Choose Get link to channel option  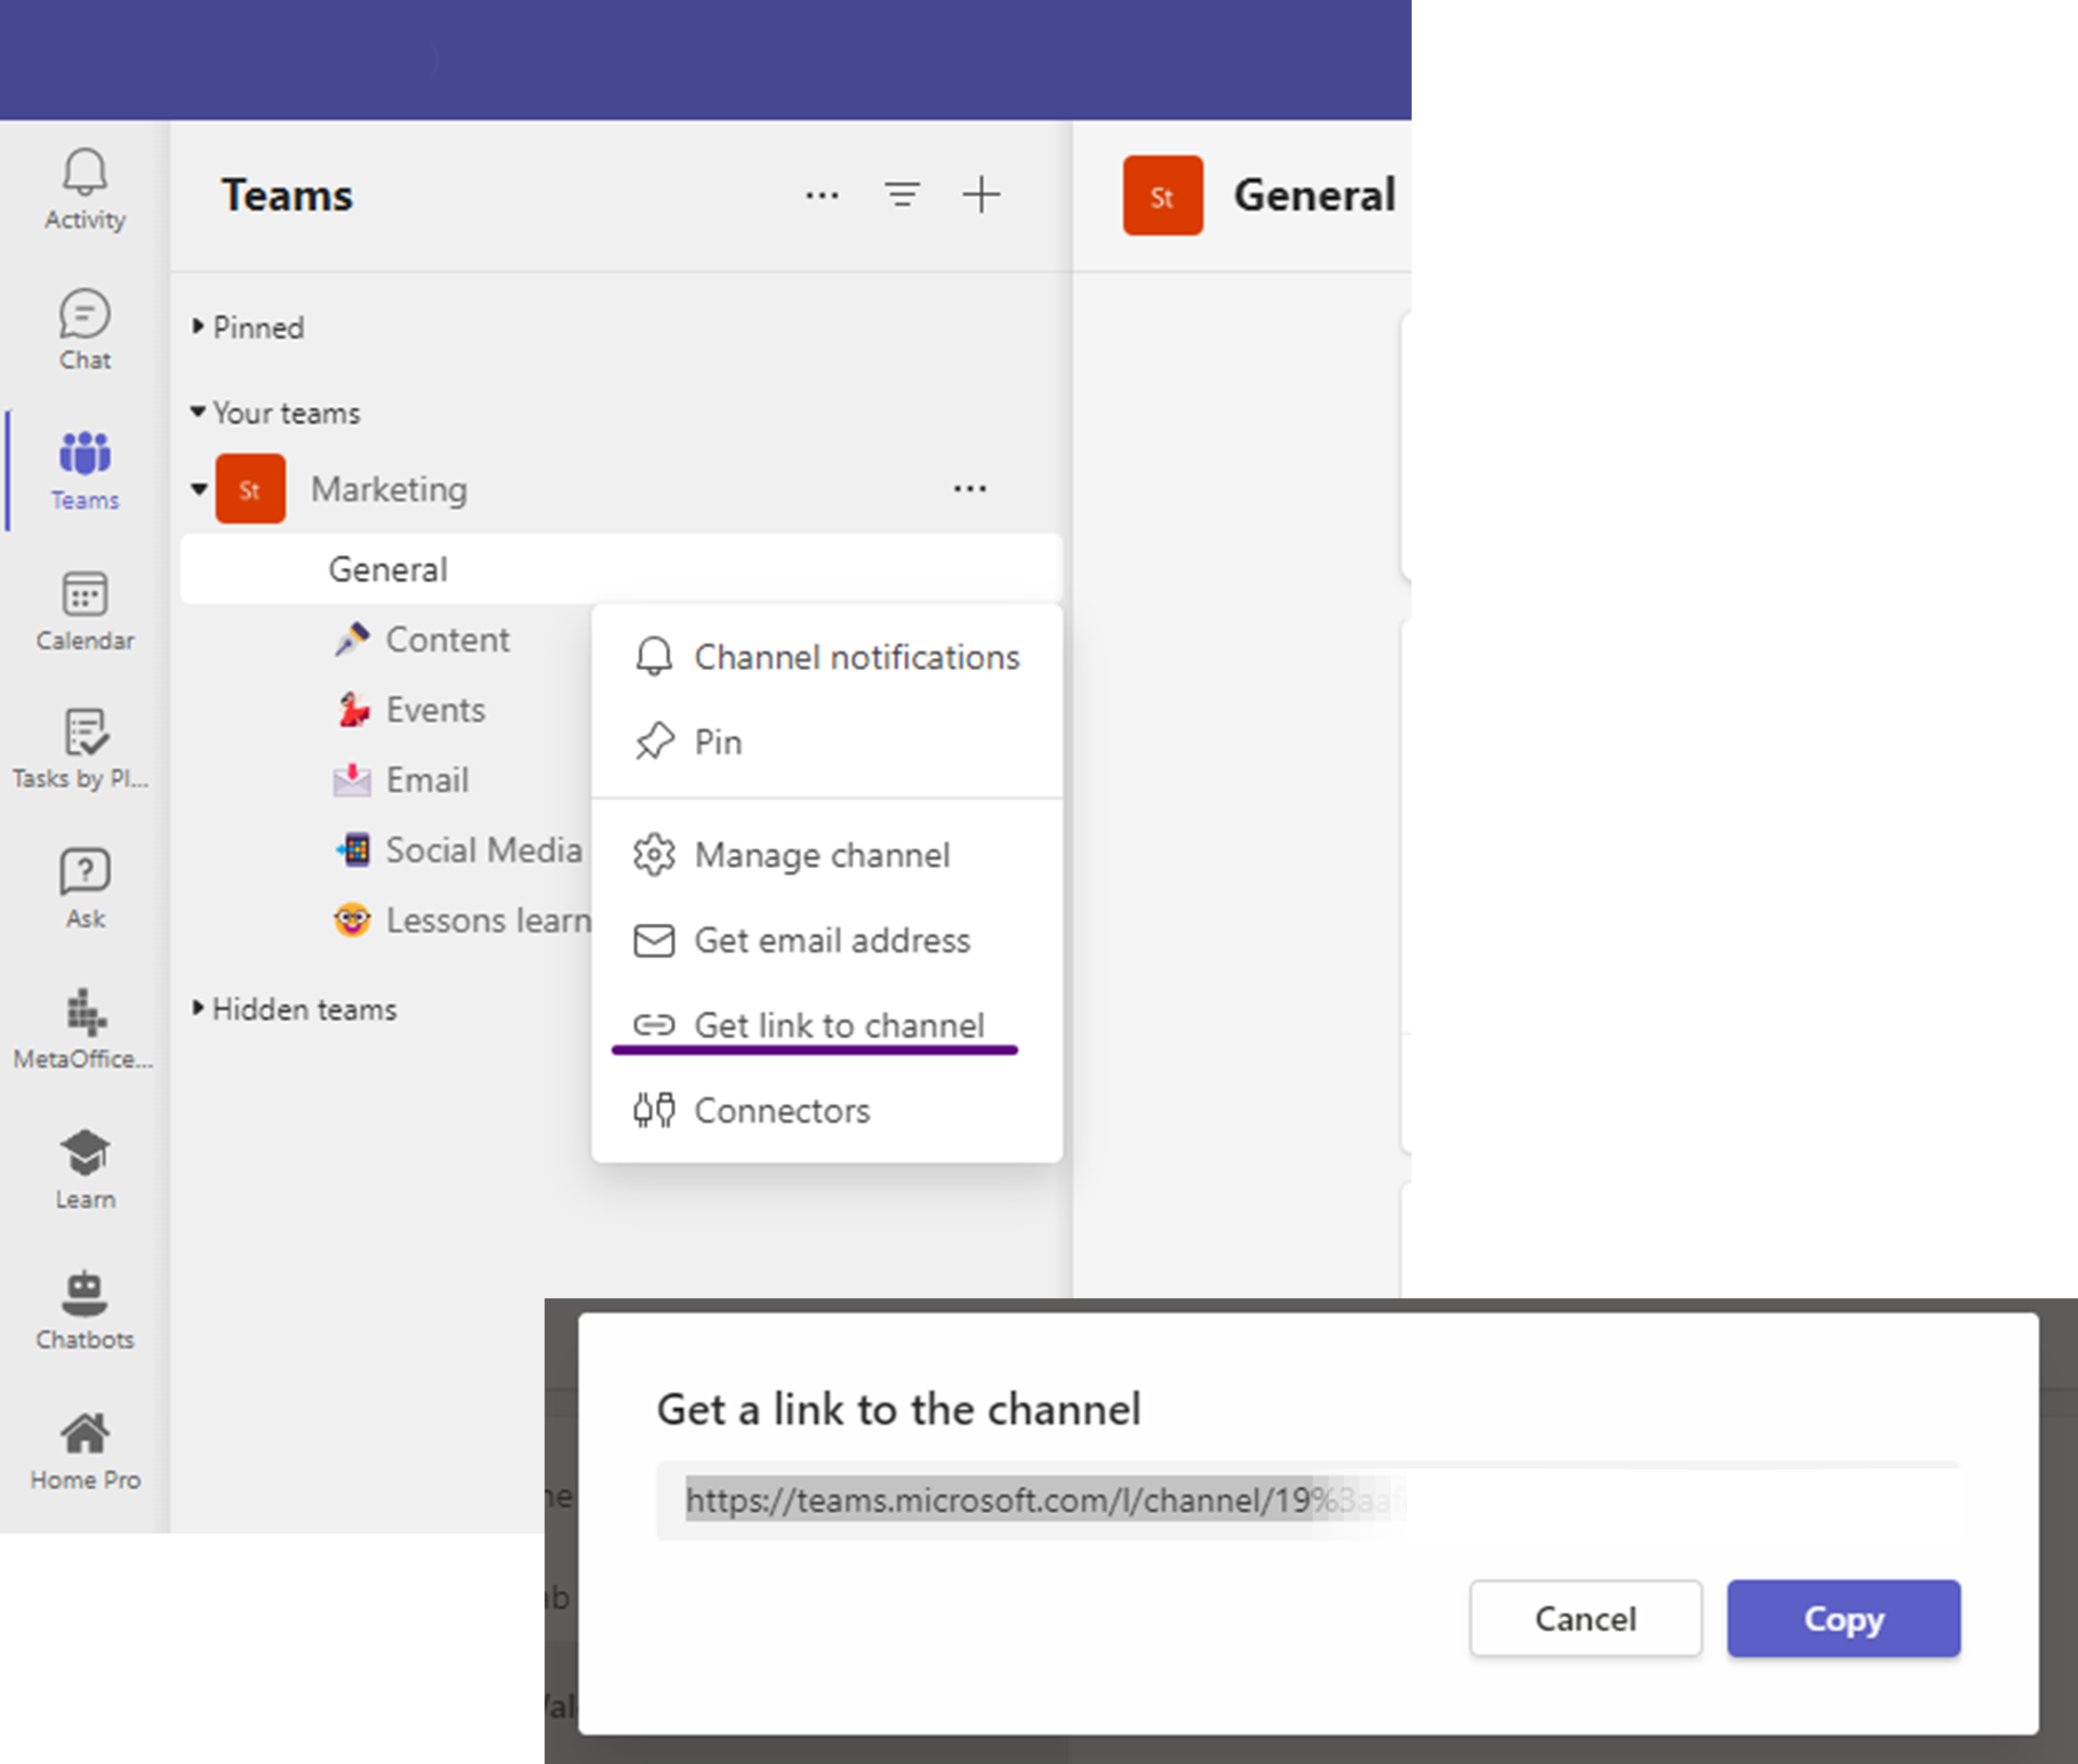pyautogui.click(x=827, y=1025)
